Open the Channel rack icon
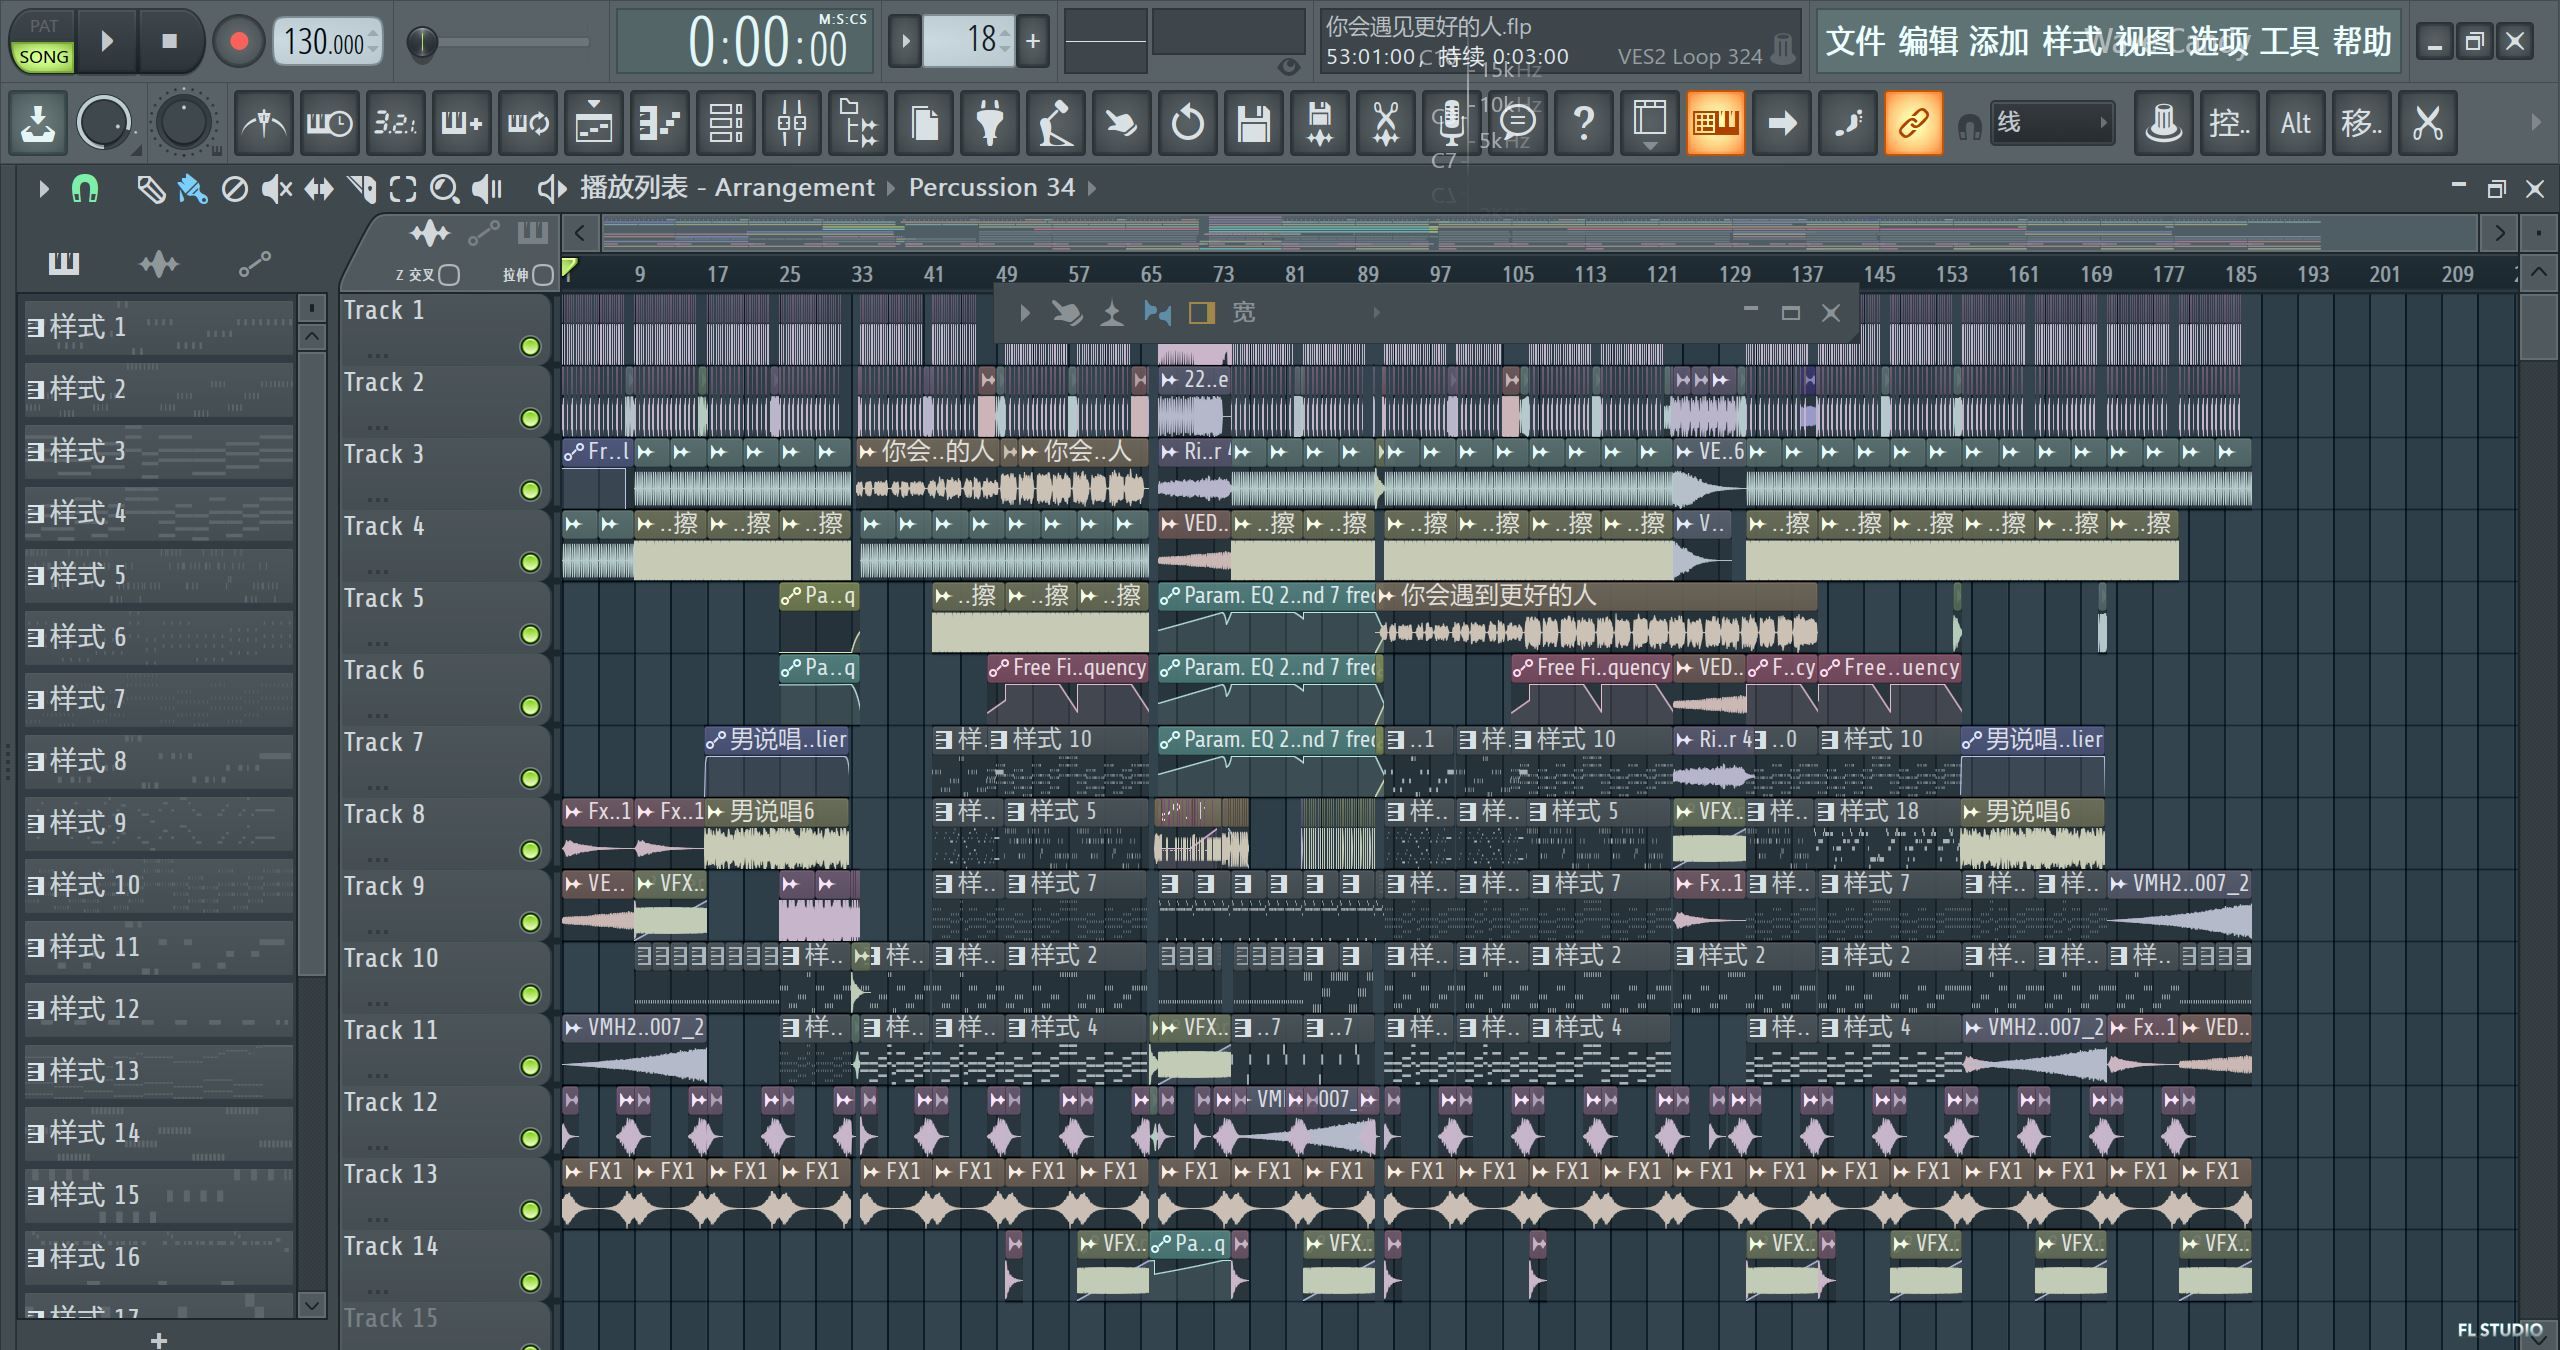The width and height of the screenshot is (2560, 1350). (726, 123)
